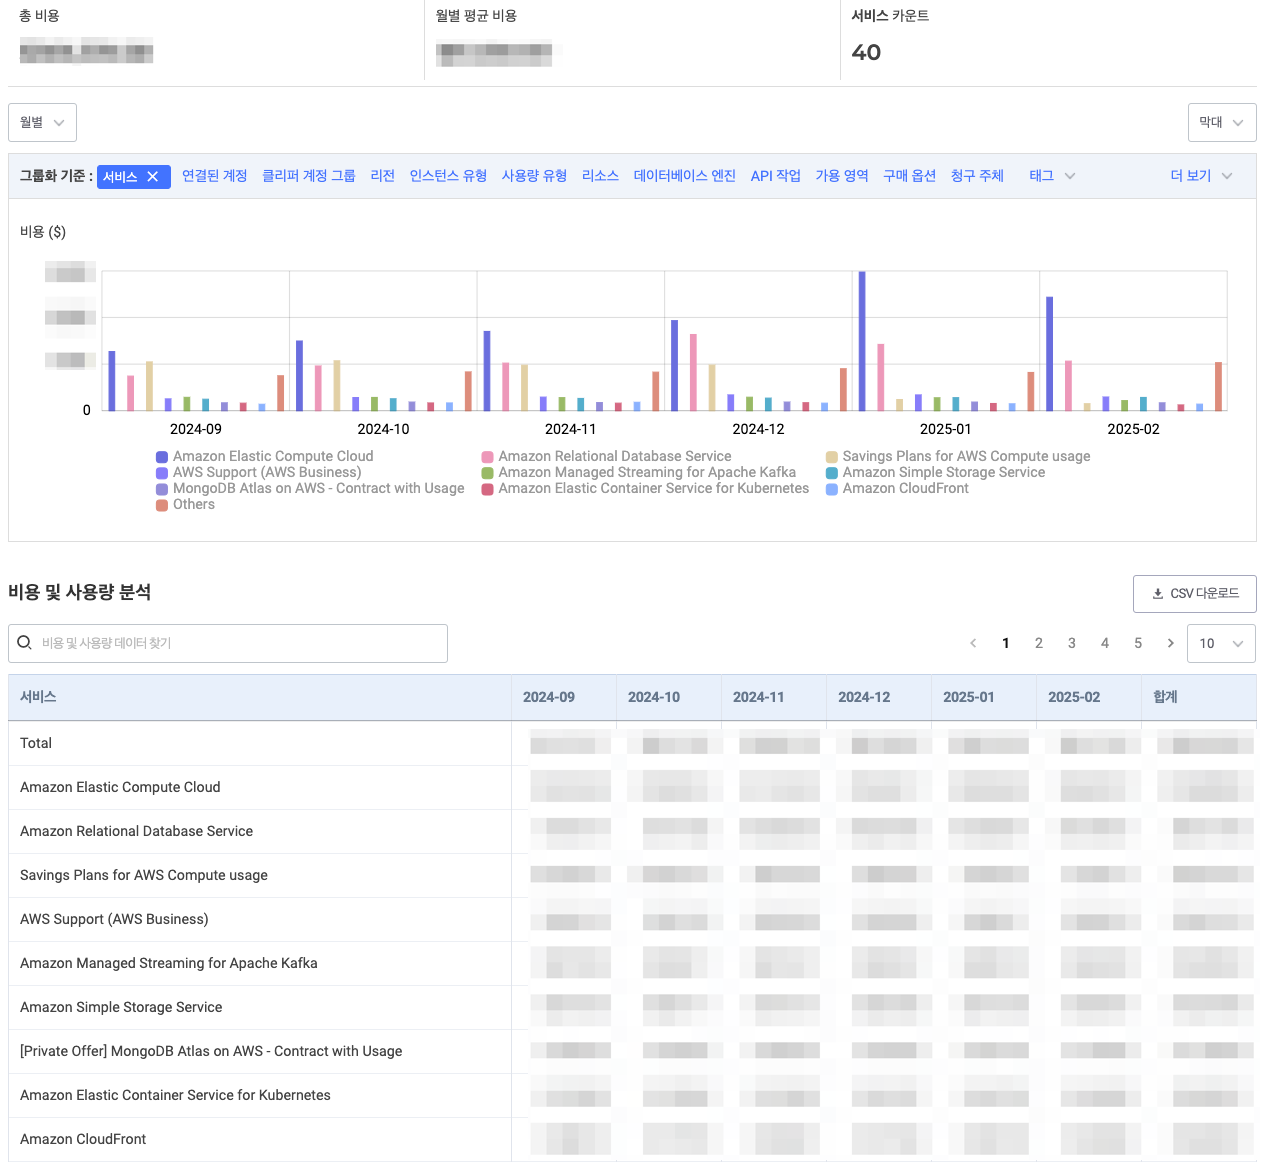The height and width of the screenshot is (1171, 1270).
Task: Select the Total table row
Action: 632,743
